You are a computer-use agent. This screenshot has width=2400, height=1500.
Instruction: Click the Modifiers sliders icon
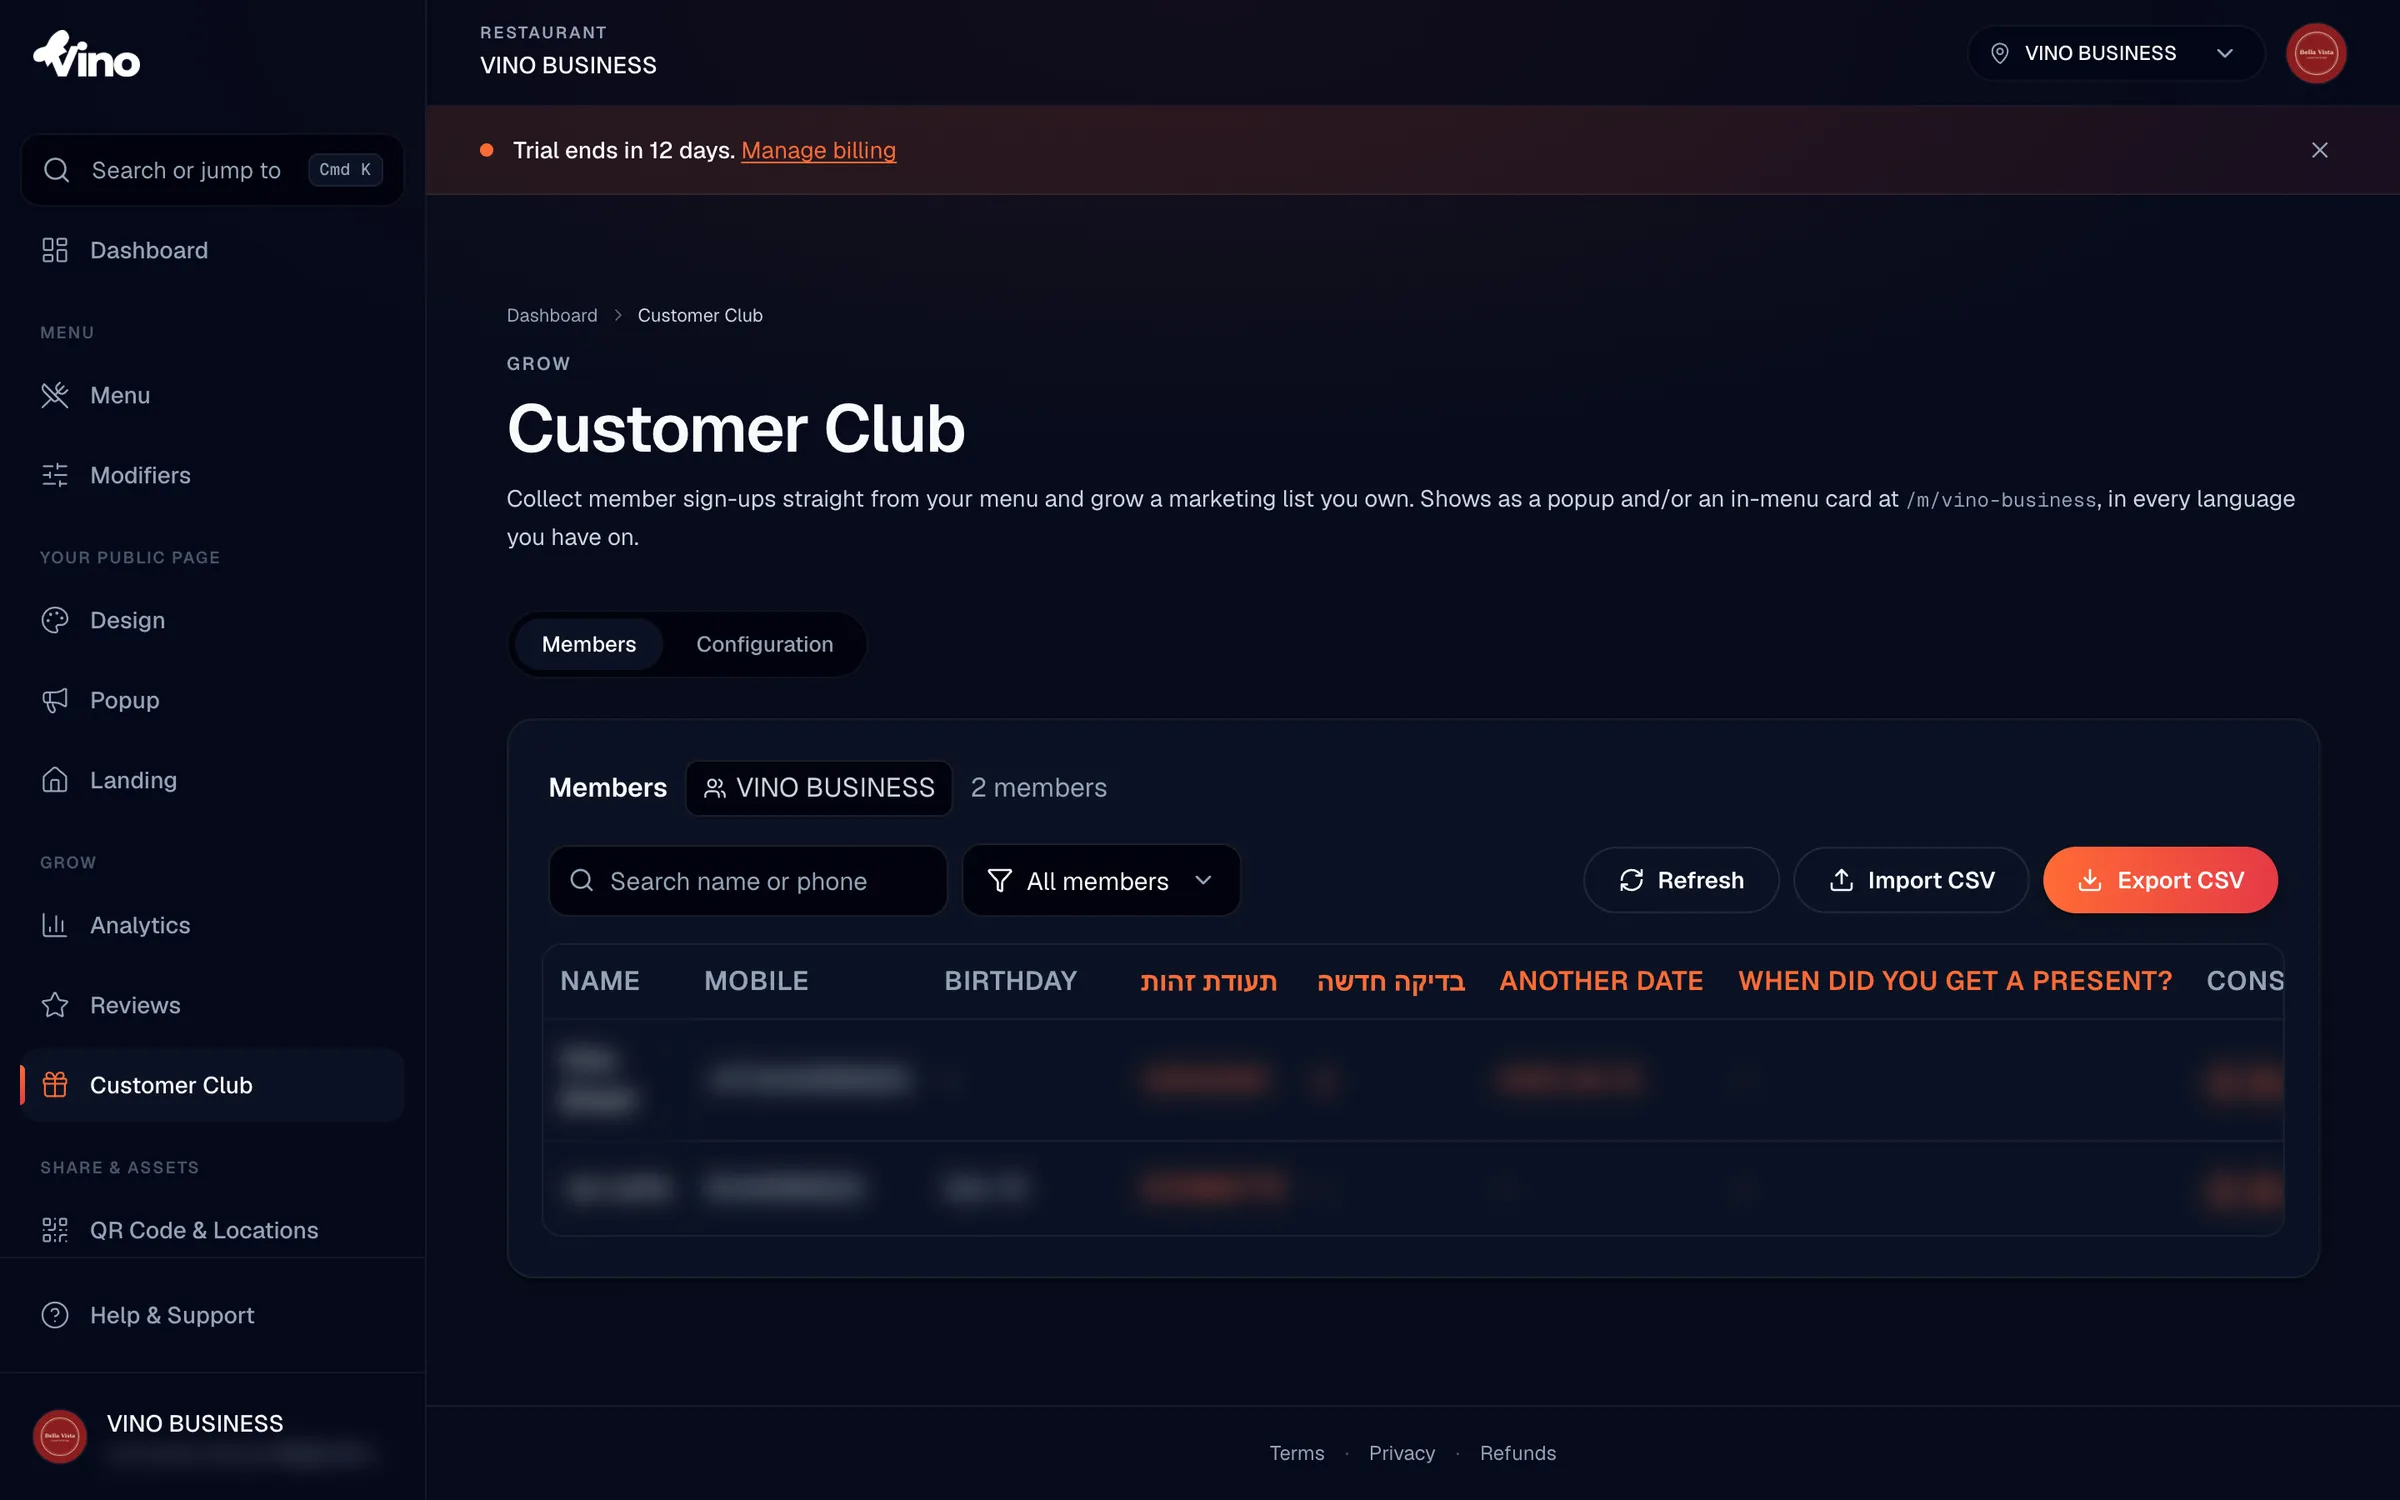click(55, 475)
